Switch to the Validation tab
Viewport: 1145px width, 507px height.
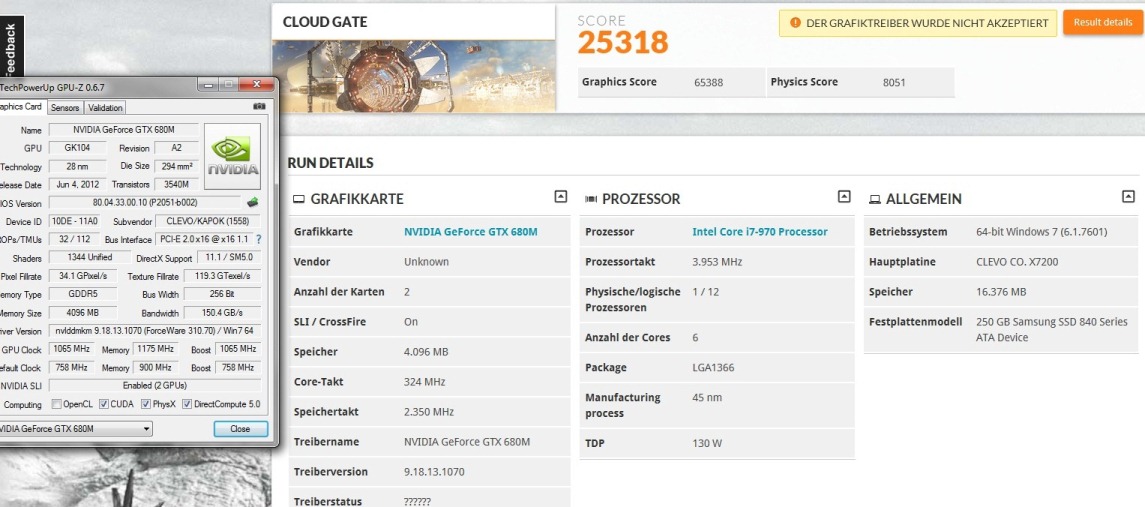(x=105, y=107)
